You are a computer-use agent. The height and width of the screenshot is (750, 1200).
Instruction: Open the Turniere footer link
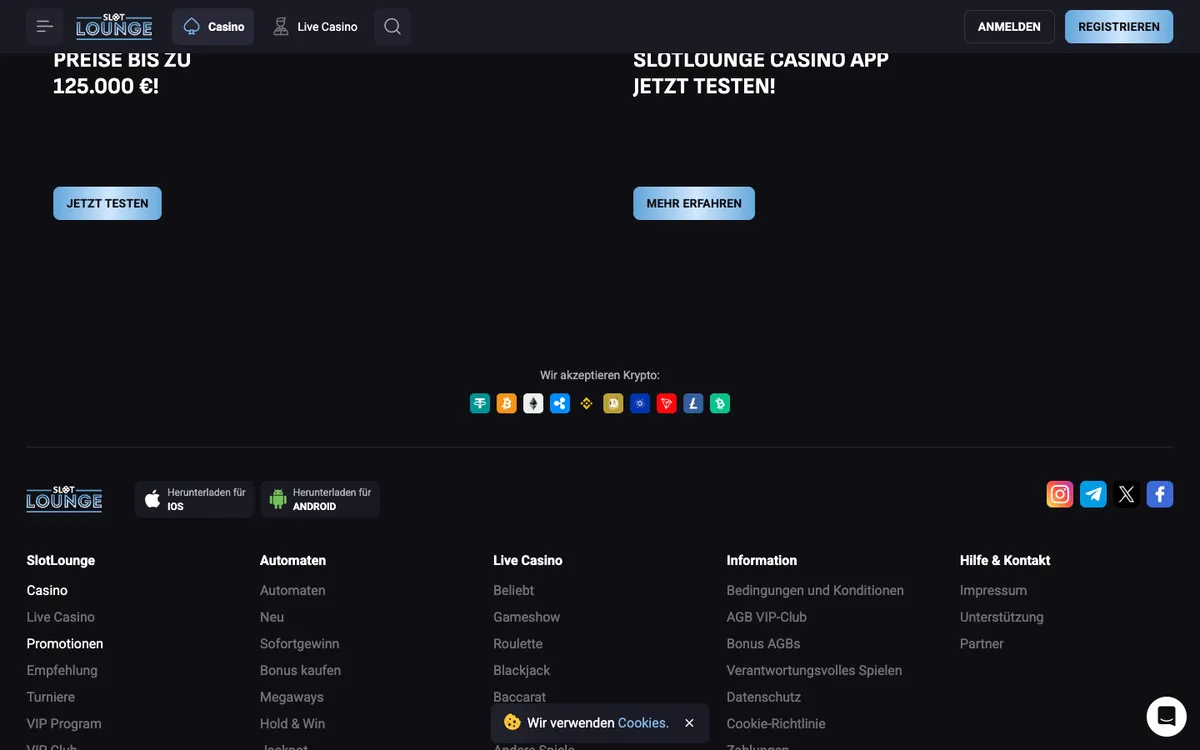51,697
